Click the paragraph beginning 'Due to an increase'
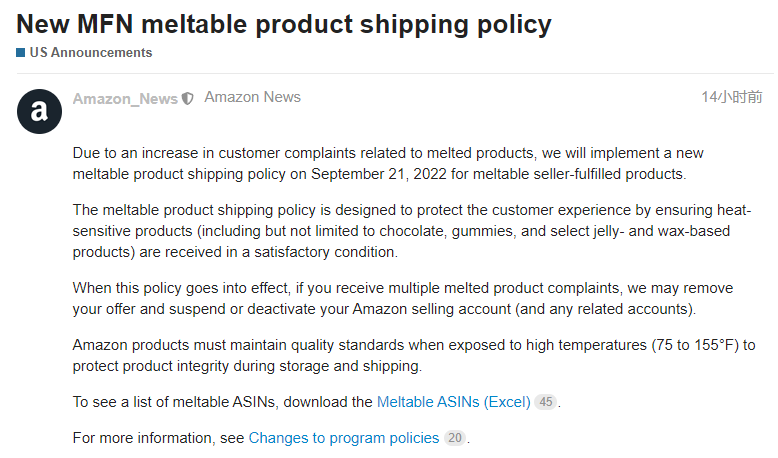Image resolution: width=778 pixels, height=458 pixels. [x=388, y=163]
